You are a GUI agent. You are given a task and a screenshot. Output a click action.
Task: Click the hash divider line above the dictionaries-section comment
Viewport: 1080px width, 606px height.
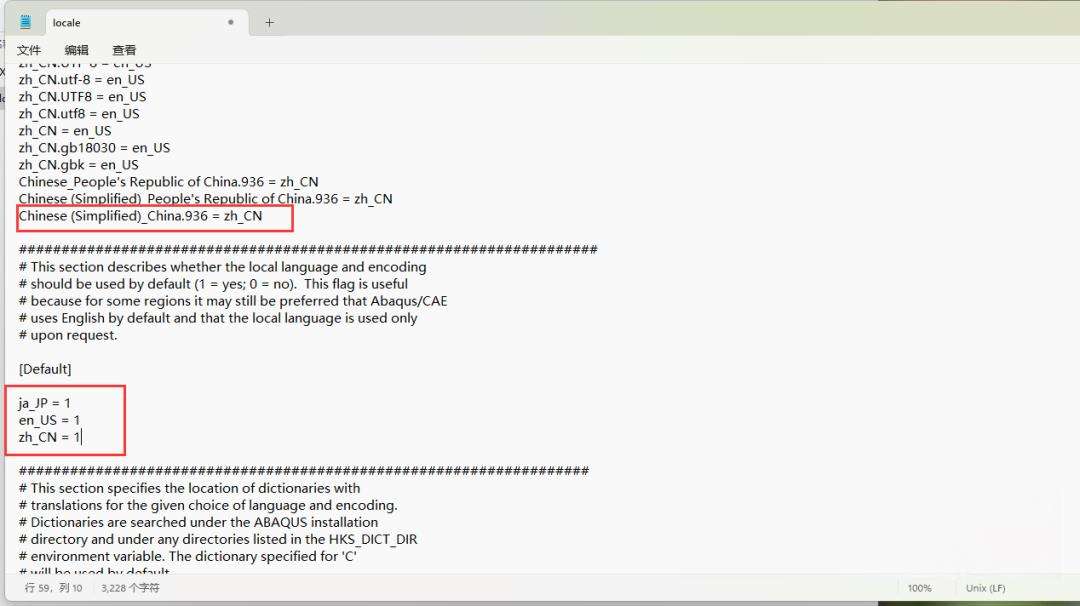tap(304, 471)
